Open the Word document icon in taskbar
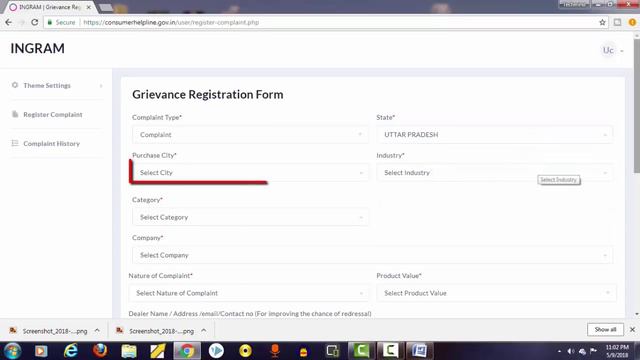 (419, 351)
